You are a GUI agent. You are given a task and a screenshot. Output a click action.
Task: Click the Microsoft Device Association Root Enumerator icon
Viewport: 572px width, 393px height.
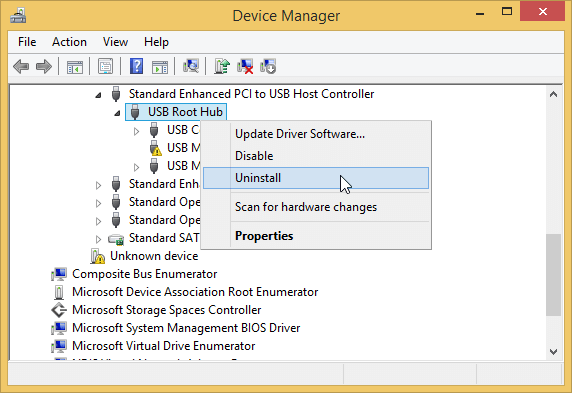(59, 292)
